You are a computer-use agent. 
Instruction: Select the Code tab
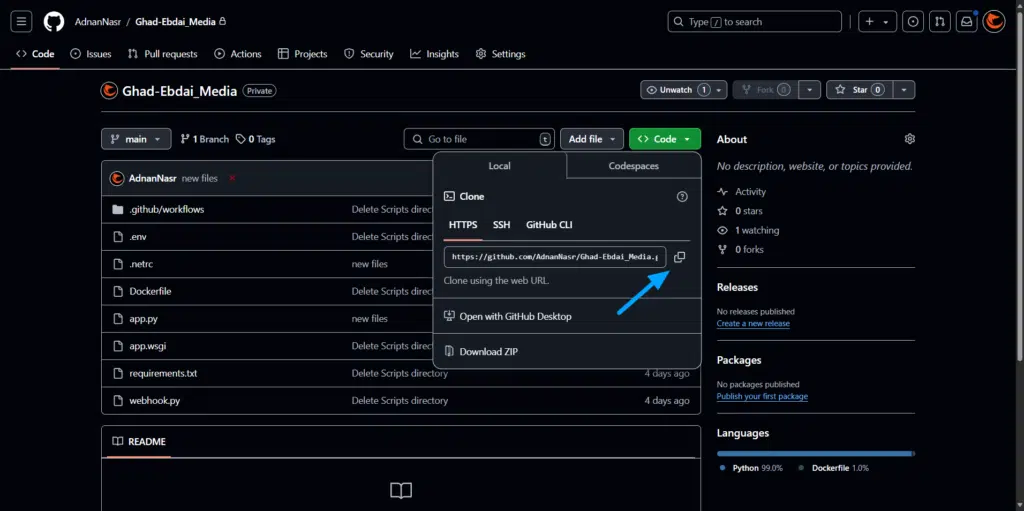[35, 54]
